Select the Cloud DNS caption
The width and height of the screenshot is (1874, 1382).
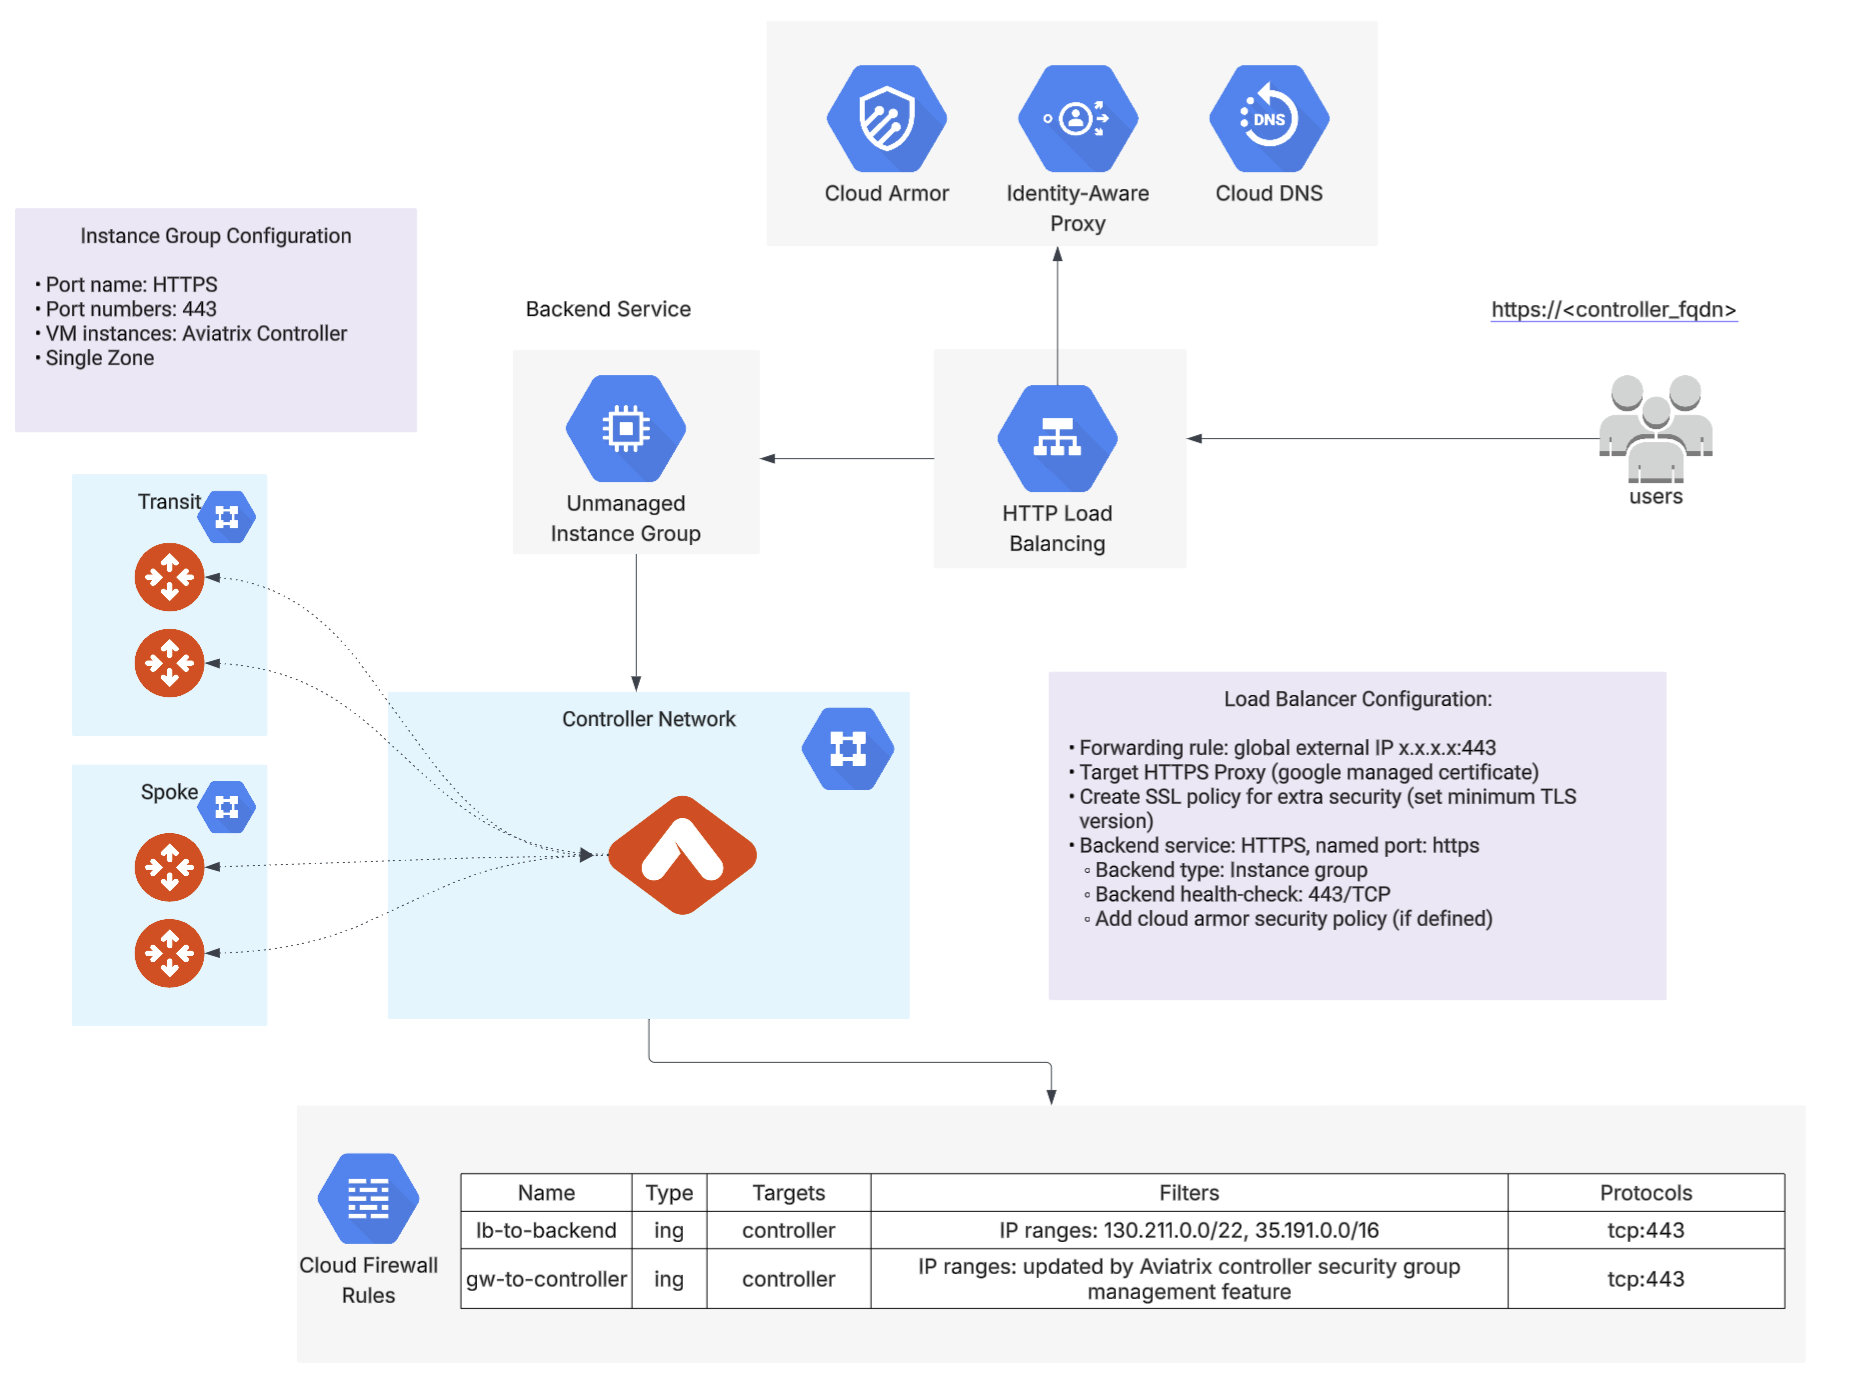(1269, 193)
